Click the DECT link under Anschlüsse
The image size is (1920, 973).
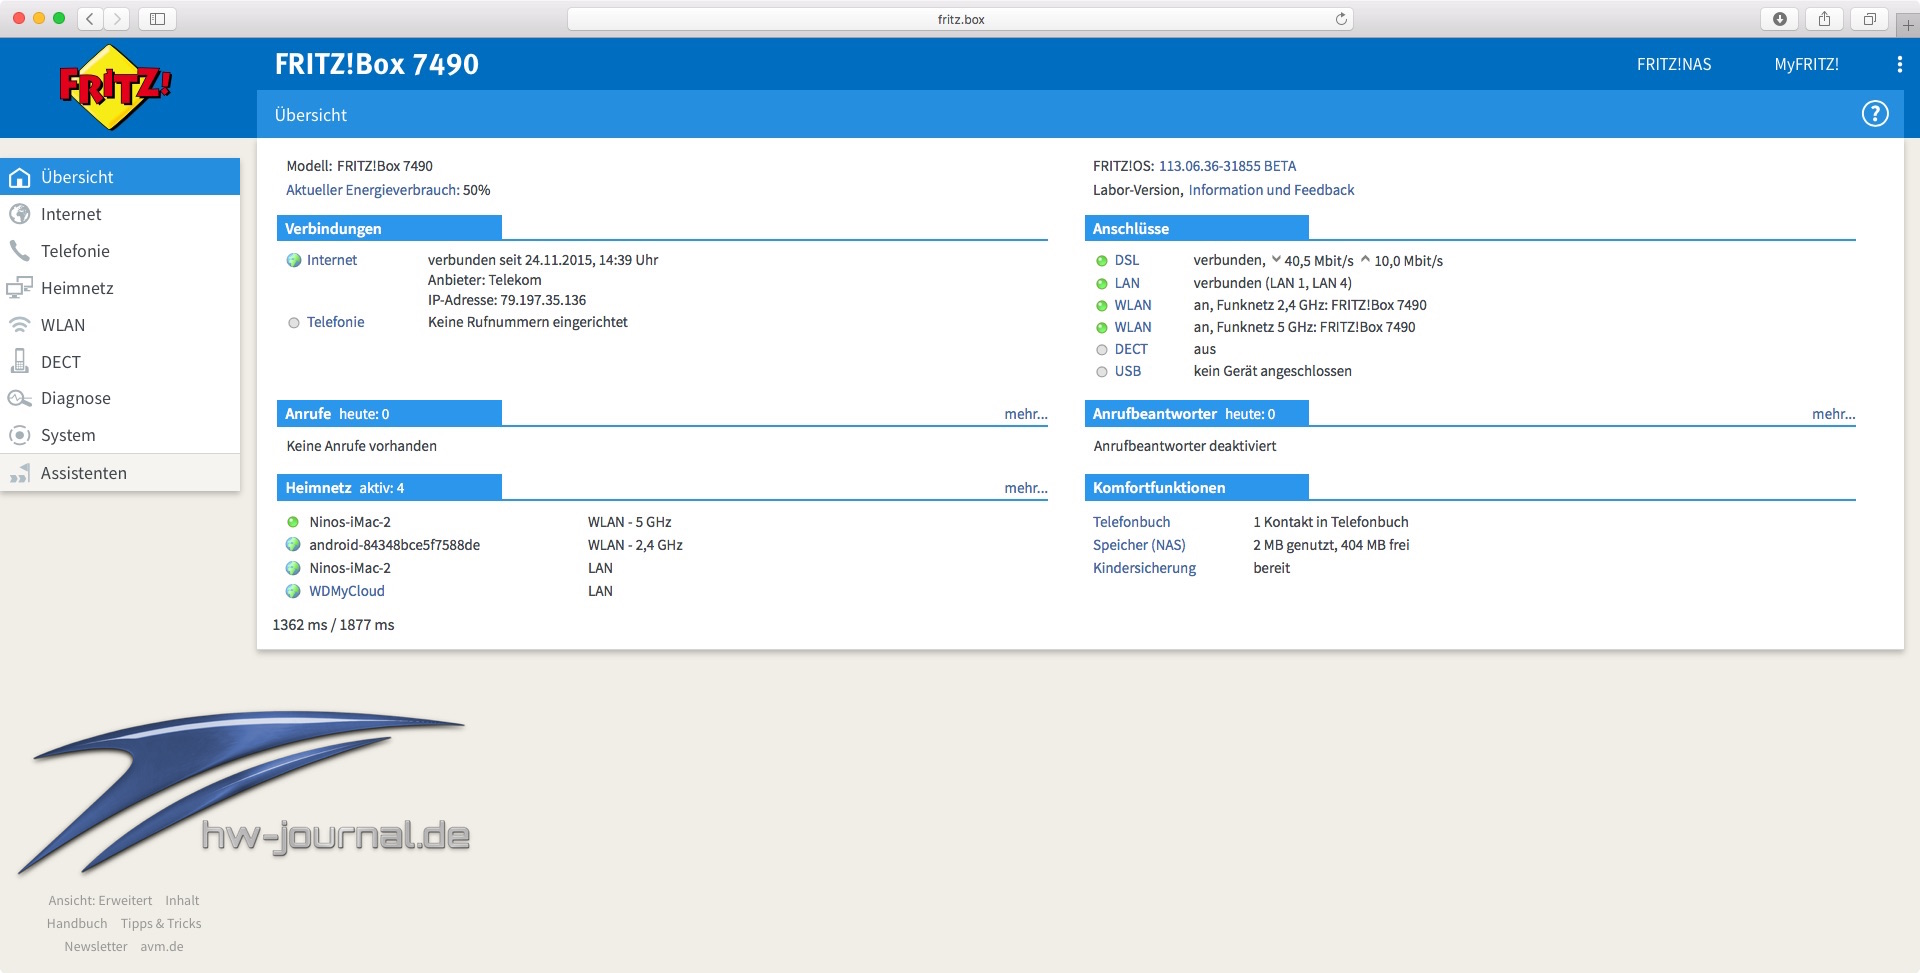point(1131,349)
